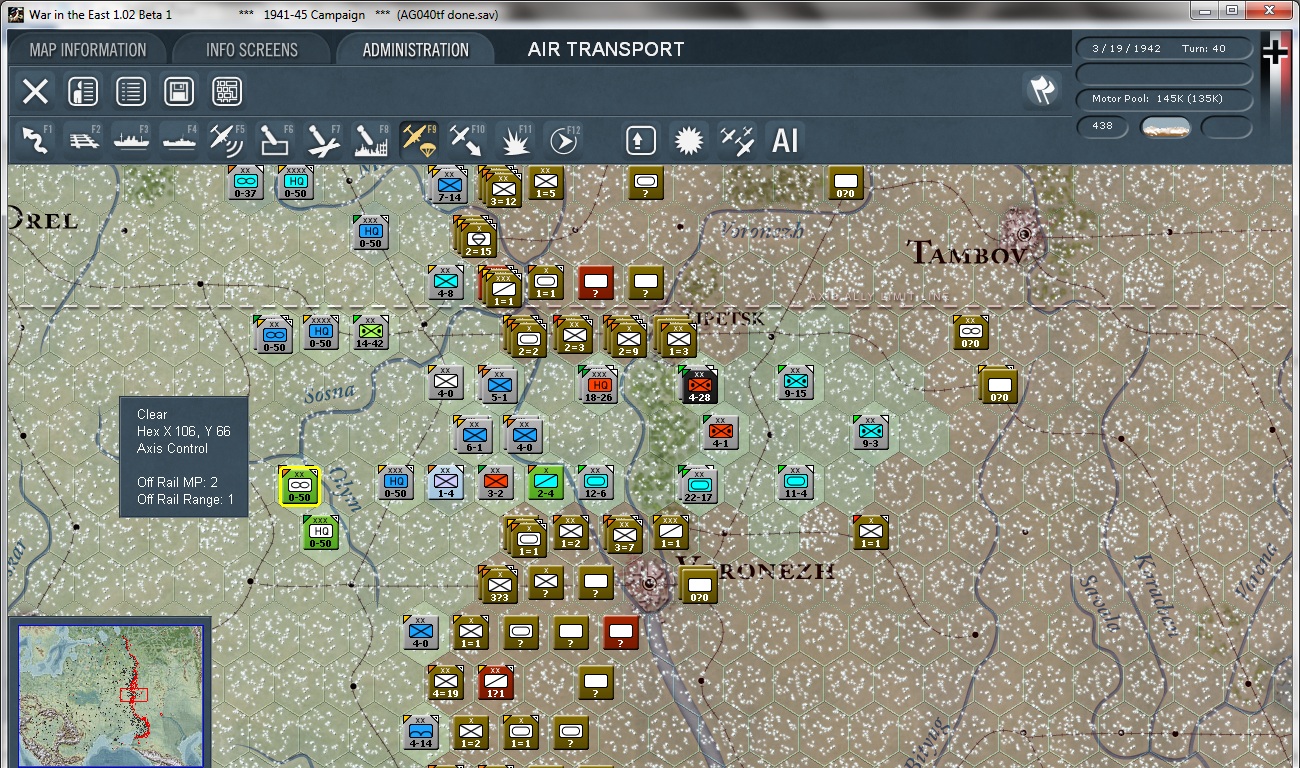This screenshot has width=1300, height=768.
Task: Select the yellow-highlighted 0-50 unit
Action: (299, 485)
